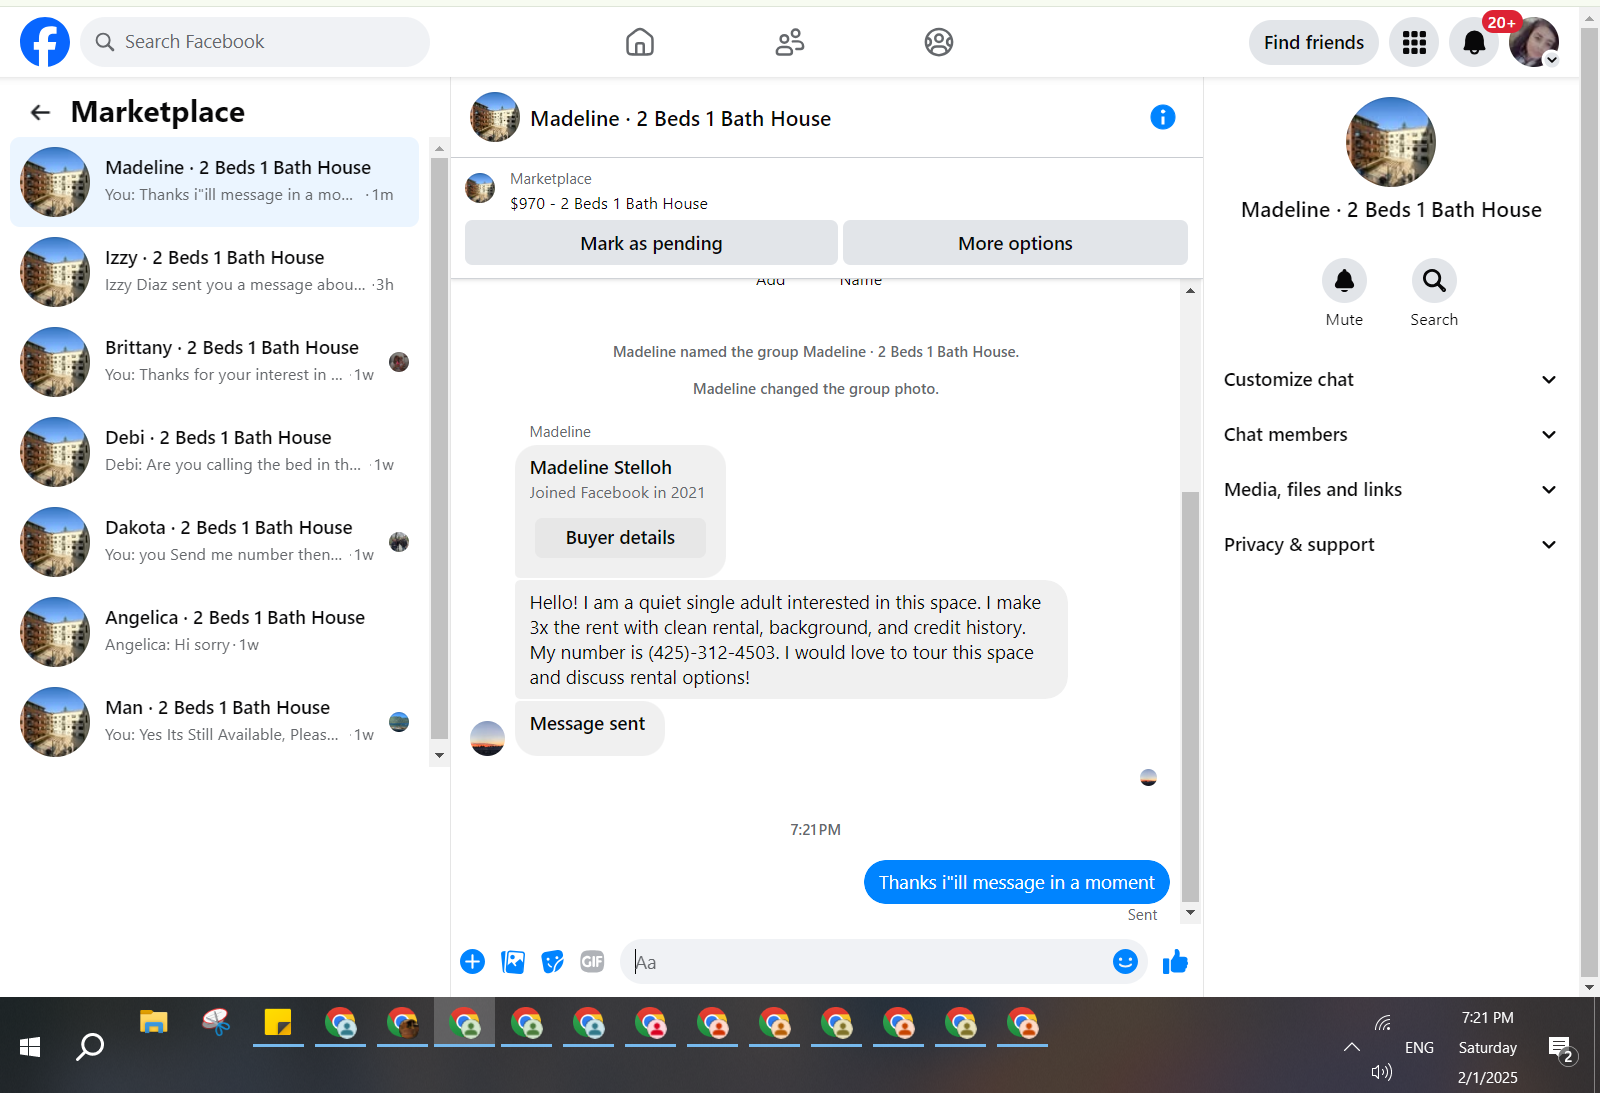The height and width of the screenshot is (1093, 1600).
Task: Click the Madeline Stelloh name in the card
Action: 601,467
